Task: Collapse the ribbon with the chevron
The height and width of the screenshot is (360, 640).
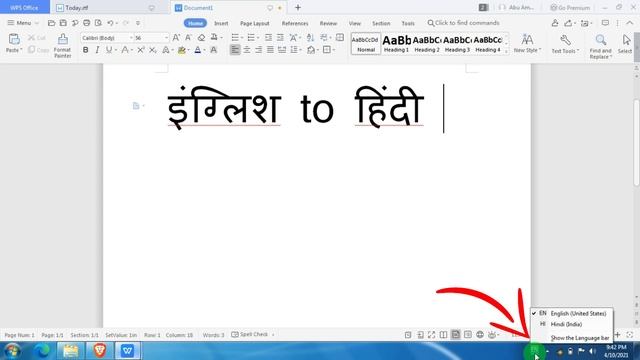Action: [x=630, y=23]
